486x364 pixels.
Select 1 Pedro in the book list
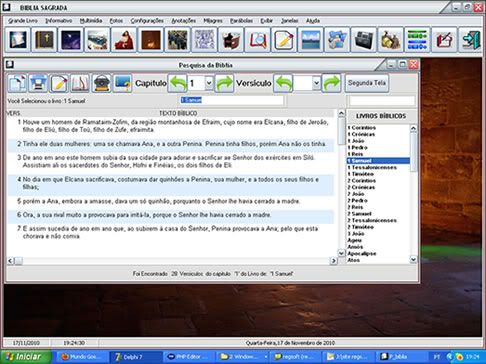point(378,147)
